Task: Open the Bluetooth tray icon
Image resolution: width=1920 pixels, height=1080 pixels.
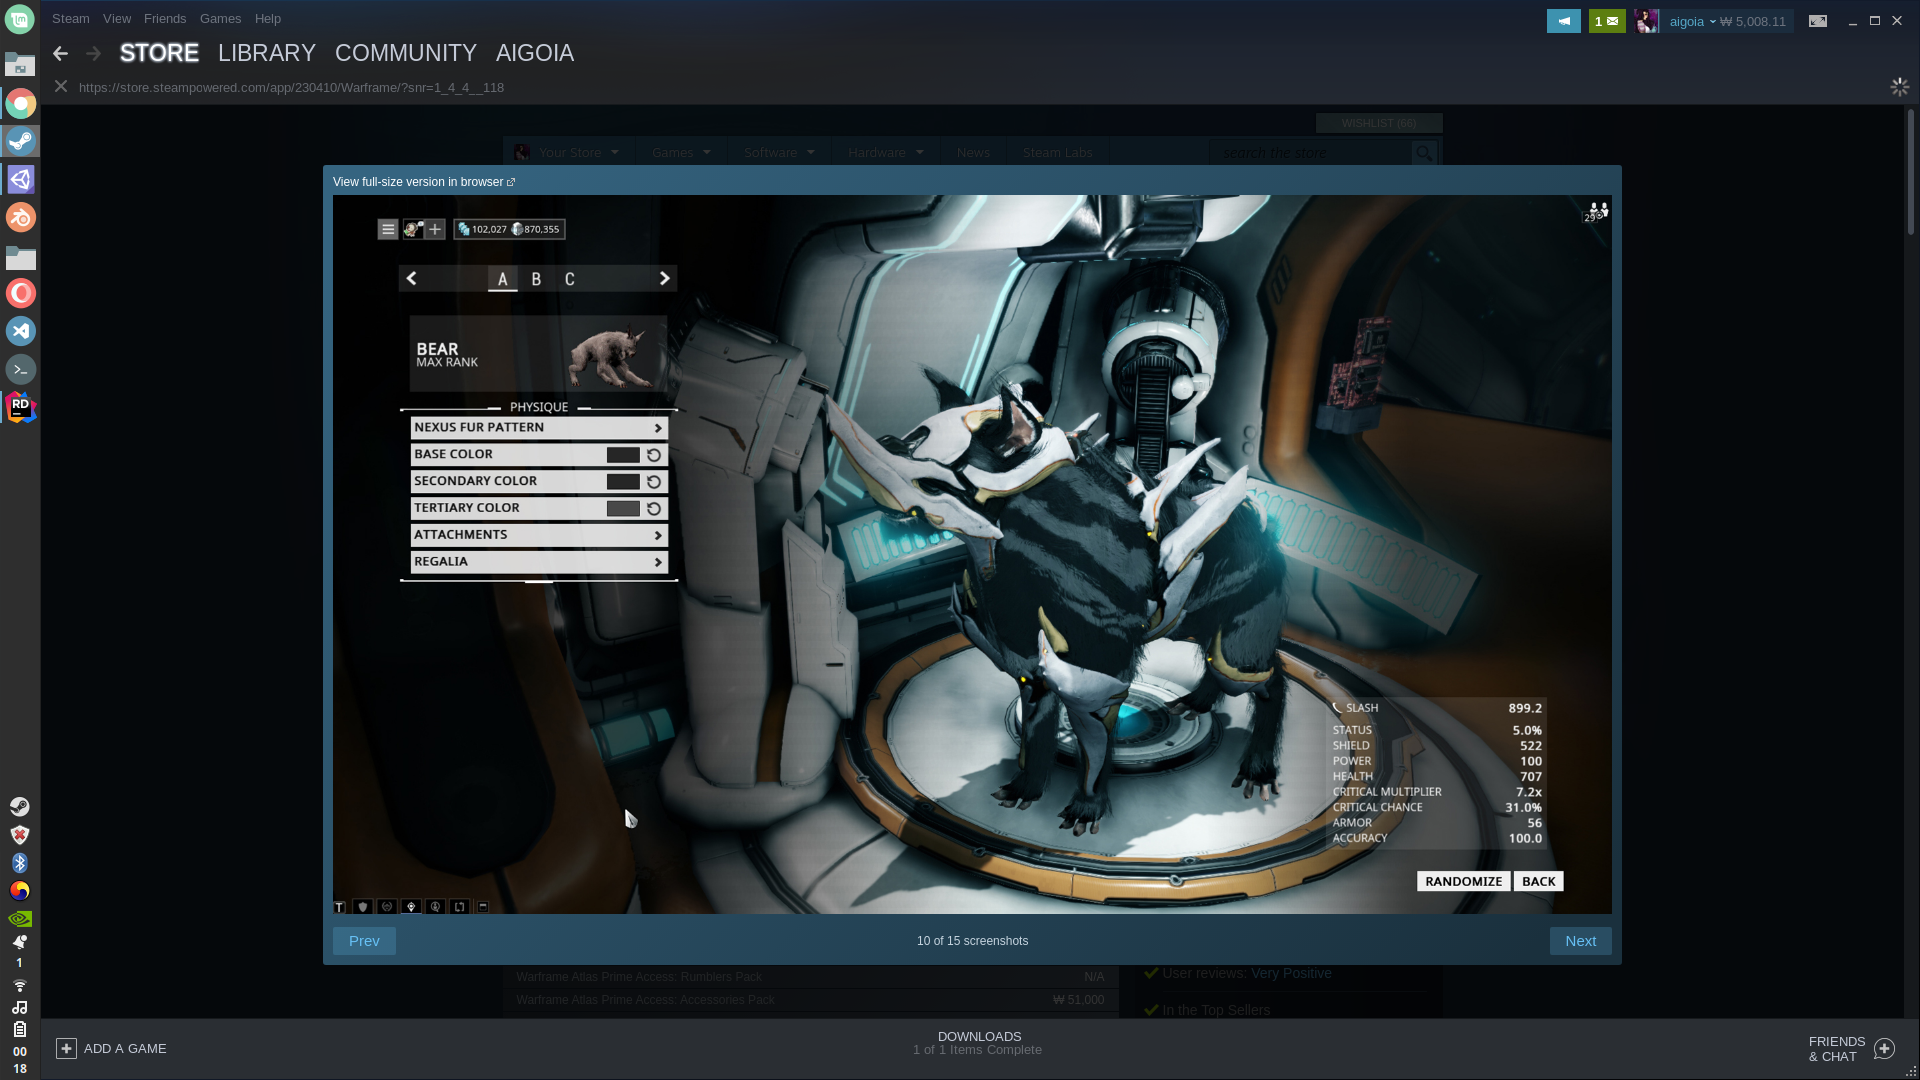Action: [20, 862]
